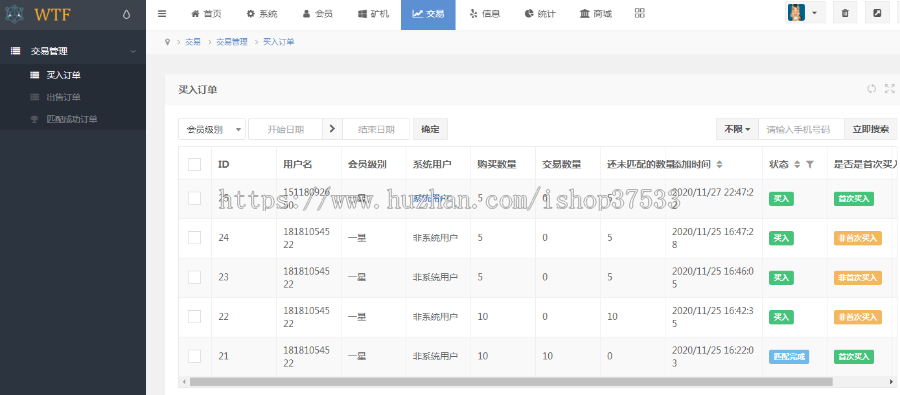Viewport: 900px width, 395px height.
Task: Open the 系统 system tab
Action: point(261,14)
